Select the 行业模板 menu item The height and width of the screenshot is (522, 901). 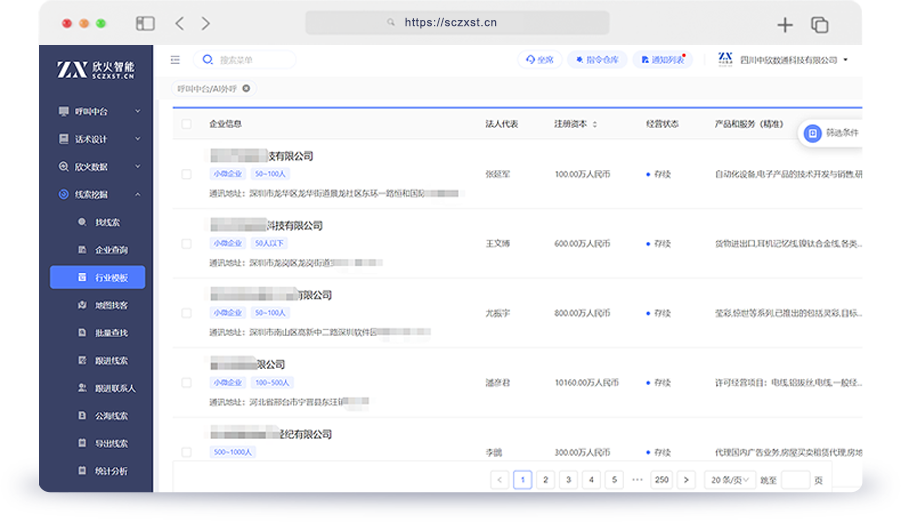[97, 277]
